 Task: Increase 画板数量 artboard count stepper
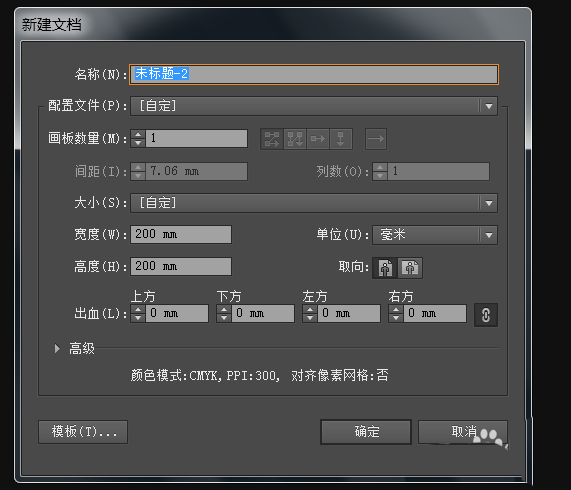pos(138,134)
